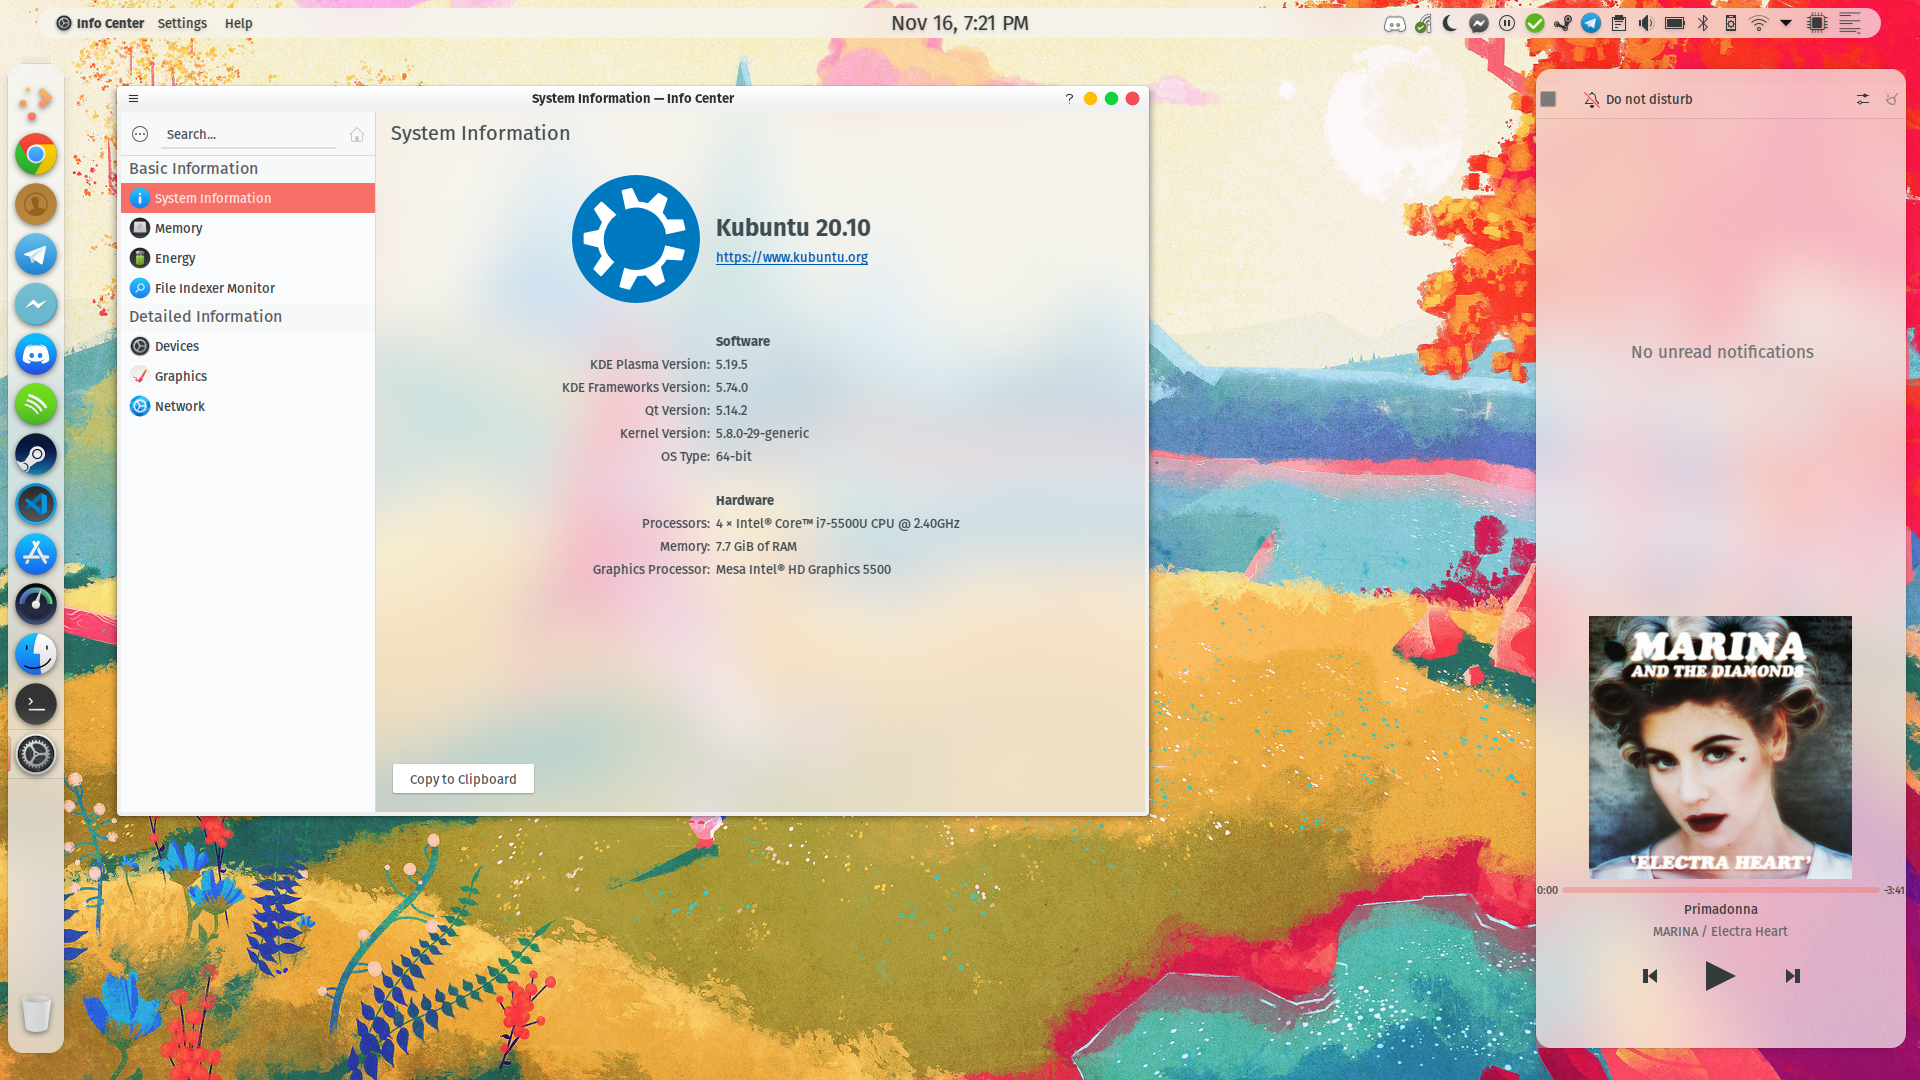Open the Help menu
1920x1080 pixels.
pyautogui.click(x=238, y=23)
